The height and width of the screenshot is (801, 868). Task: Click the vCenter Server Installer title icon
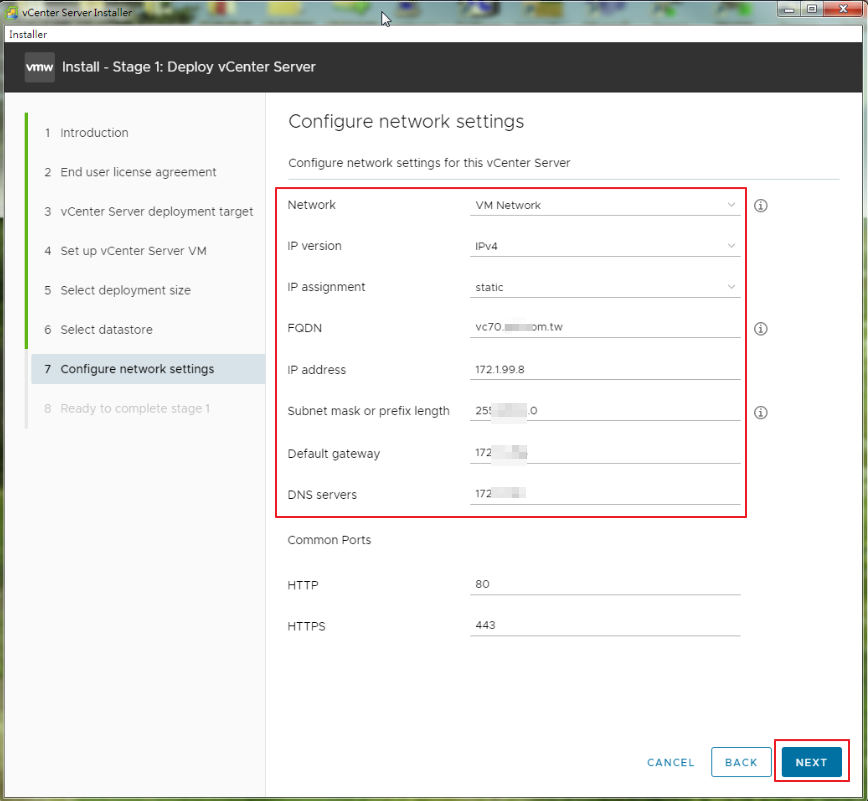[x=11, y=12]
